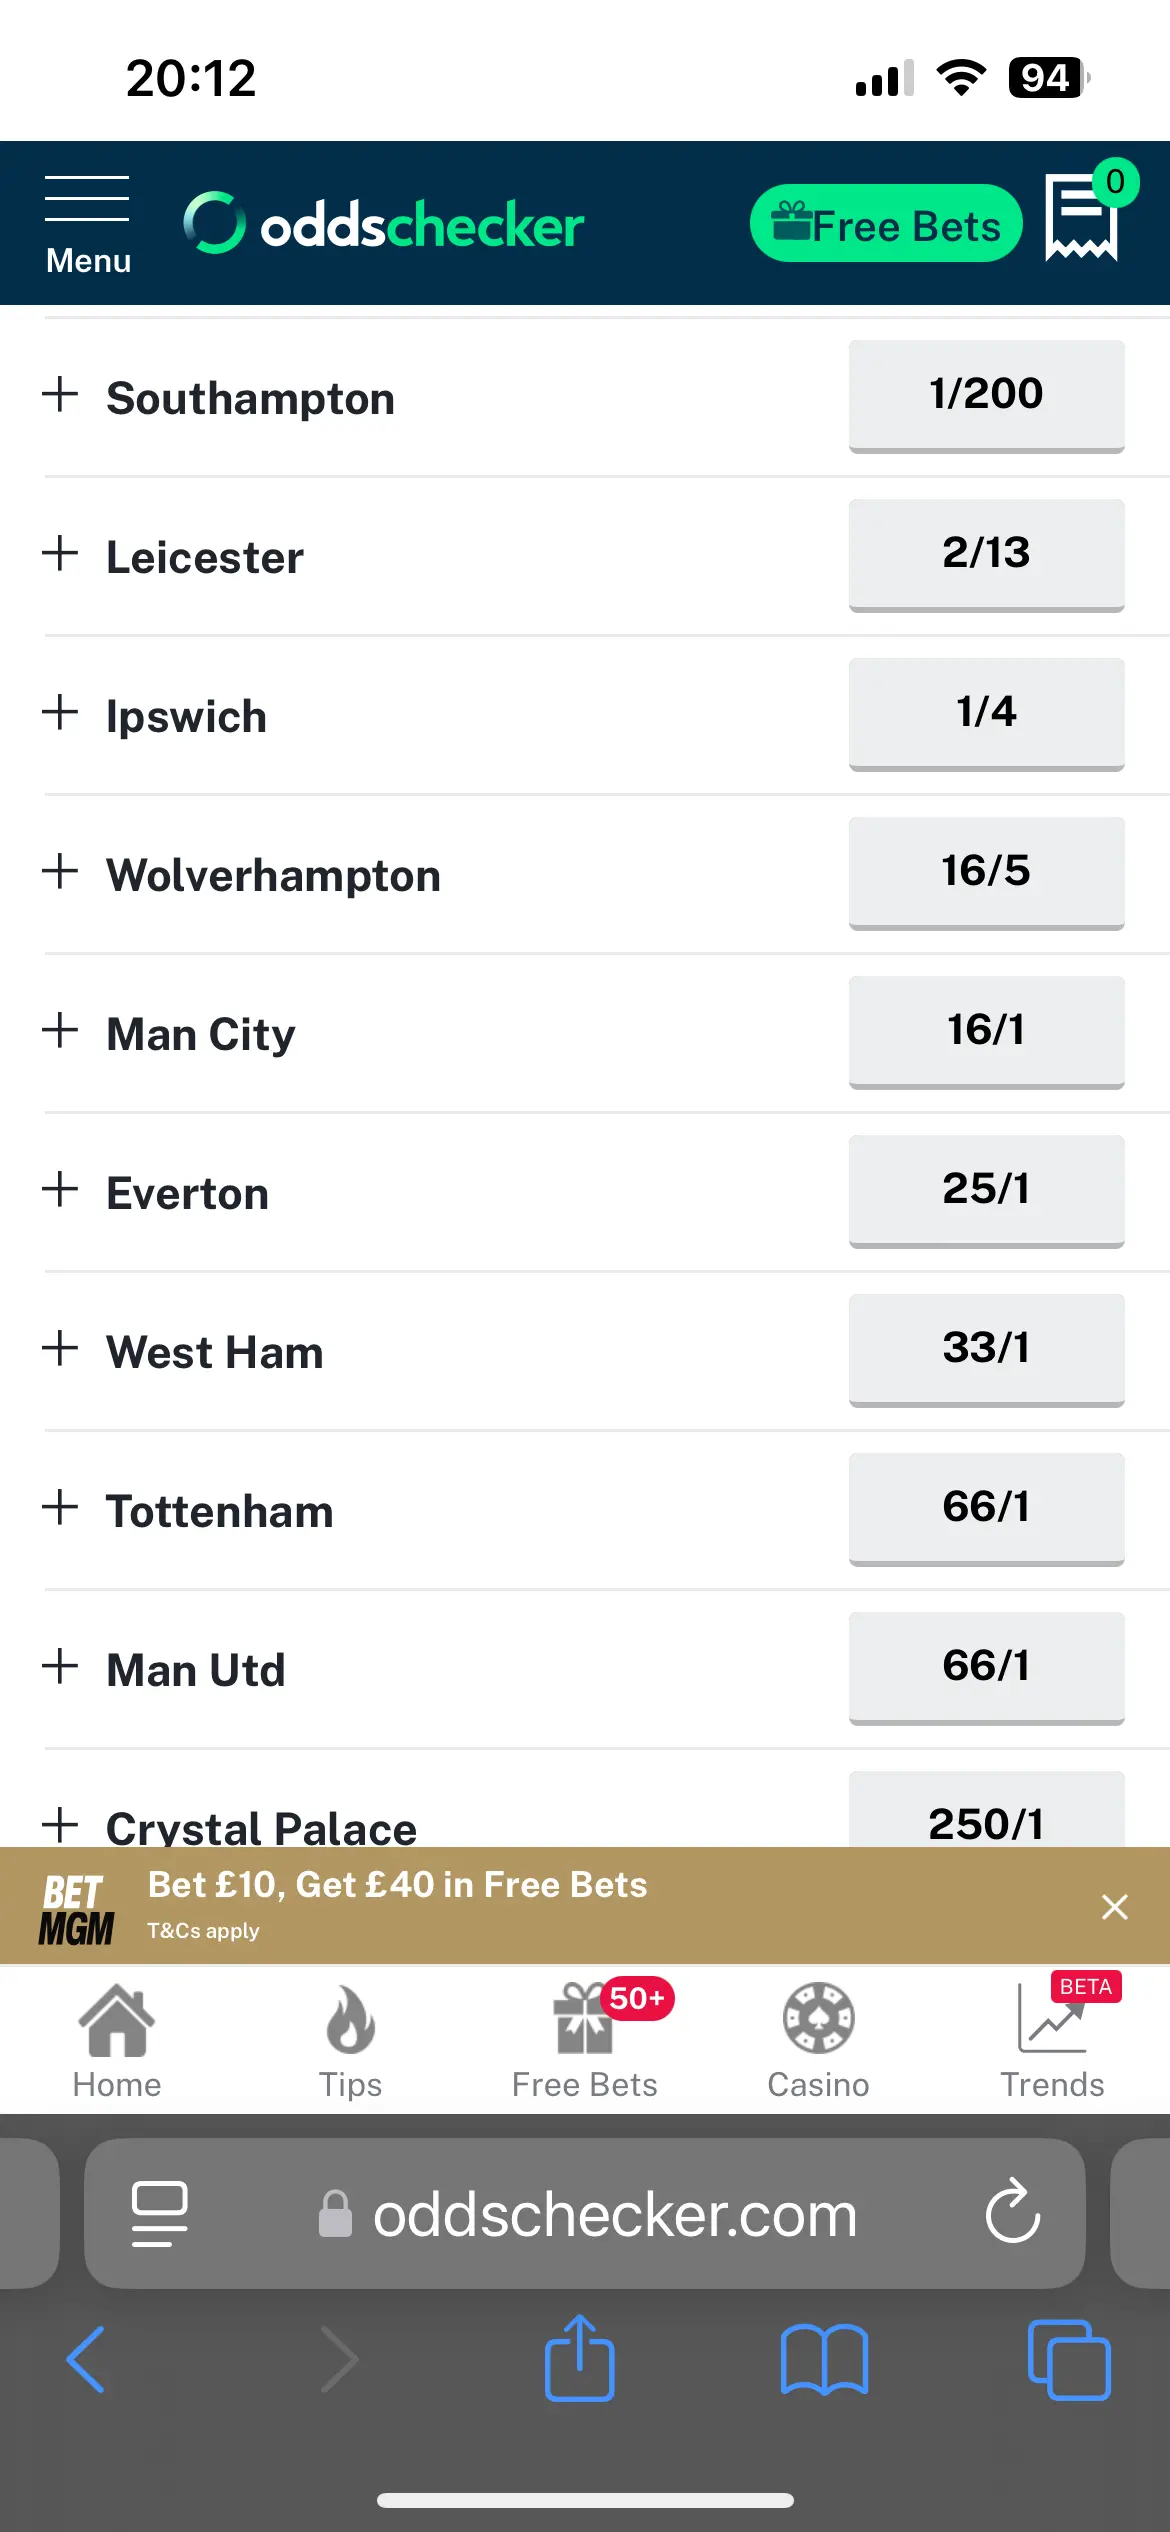Tap the oddschecker logo
1170x2532 pixels.
pos(384,224)
